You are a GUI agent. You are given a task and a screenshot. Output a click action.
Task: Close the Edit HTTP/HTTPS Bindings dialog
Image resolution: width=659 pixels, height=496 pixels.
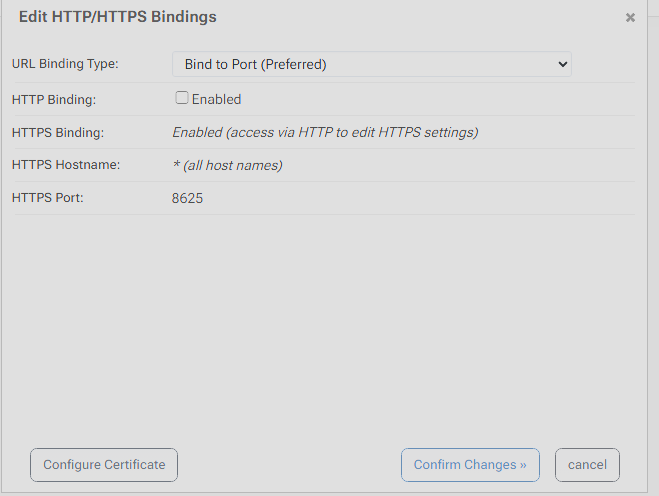point(630,18)
